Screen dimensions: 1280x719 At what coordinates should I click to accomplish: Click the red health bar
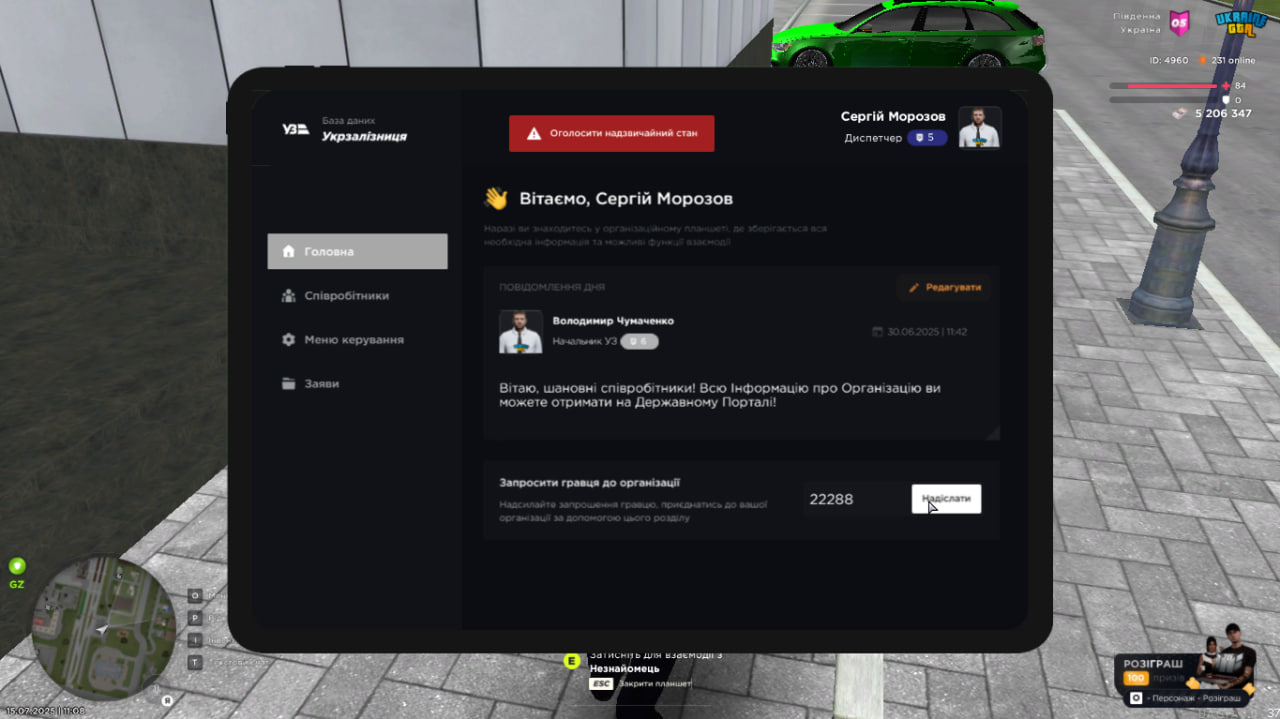(1164, 86)
